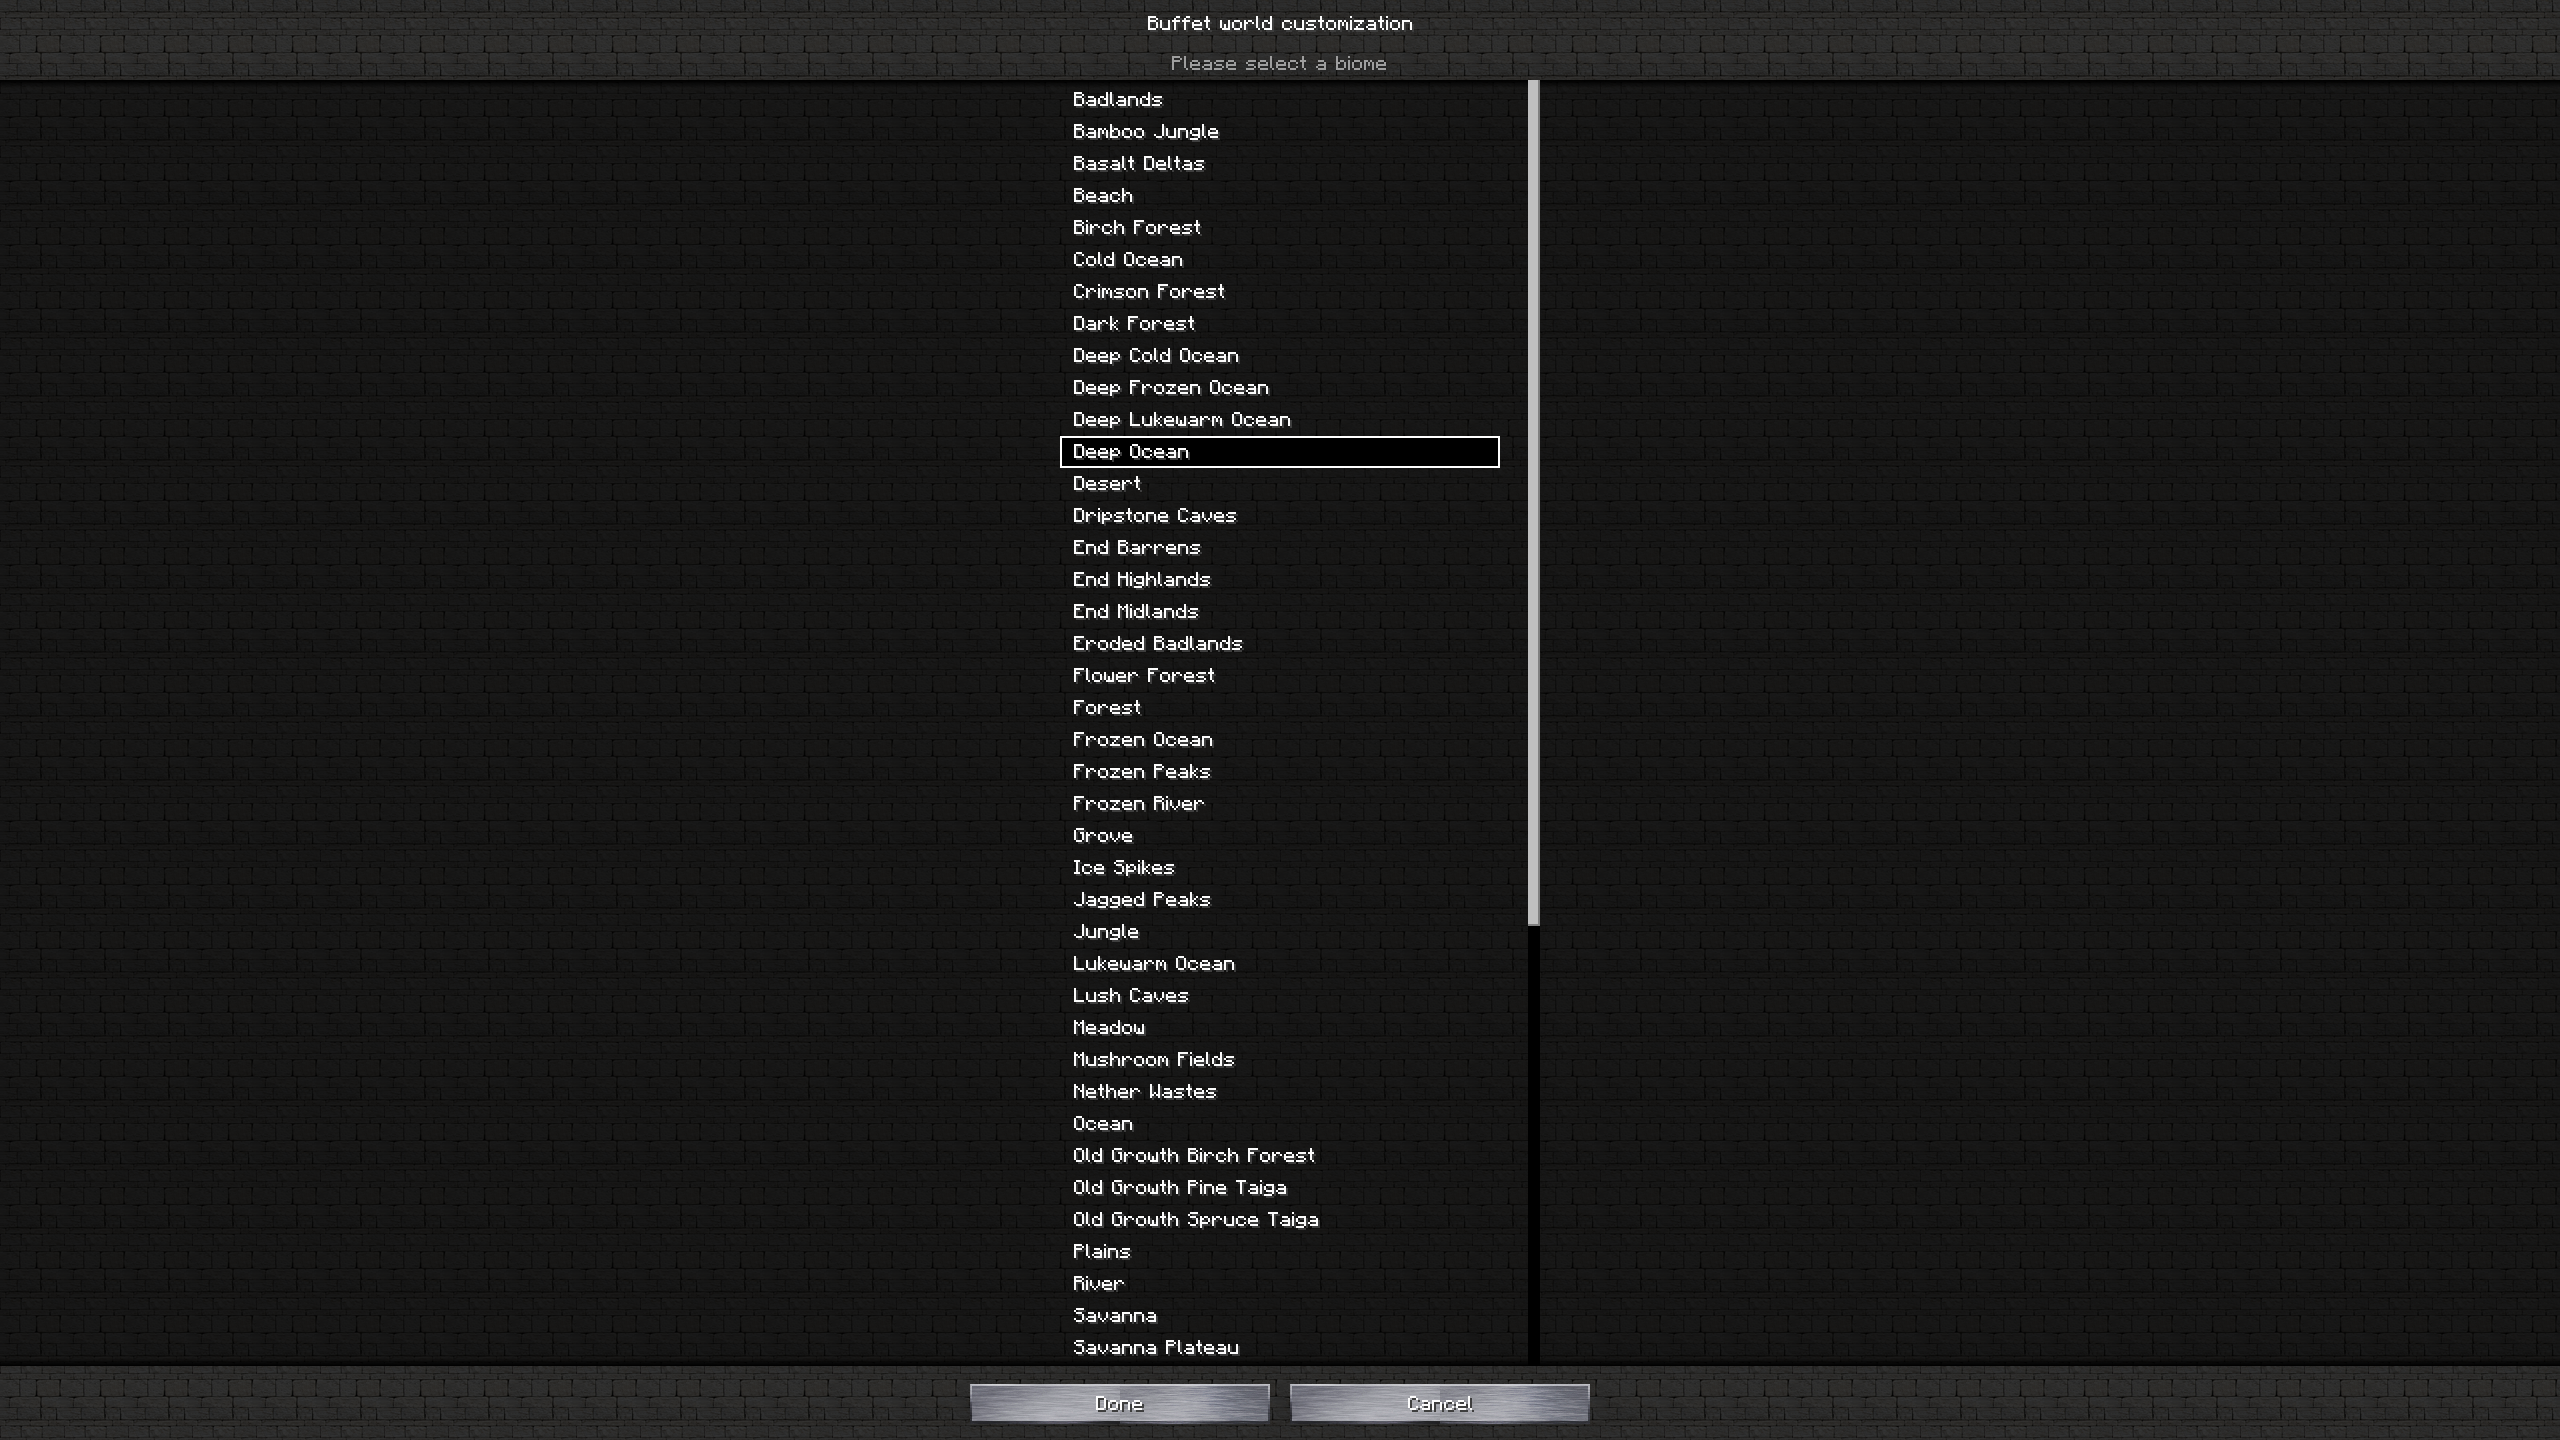Select Nether Wastes from the list

click(x=1279, y=1092)
